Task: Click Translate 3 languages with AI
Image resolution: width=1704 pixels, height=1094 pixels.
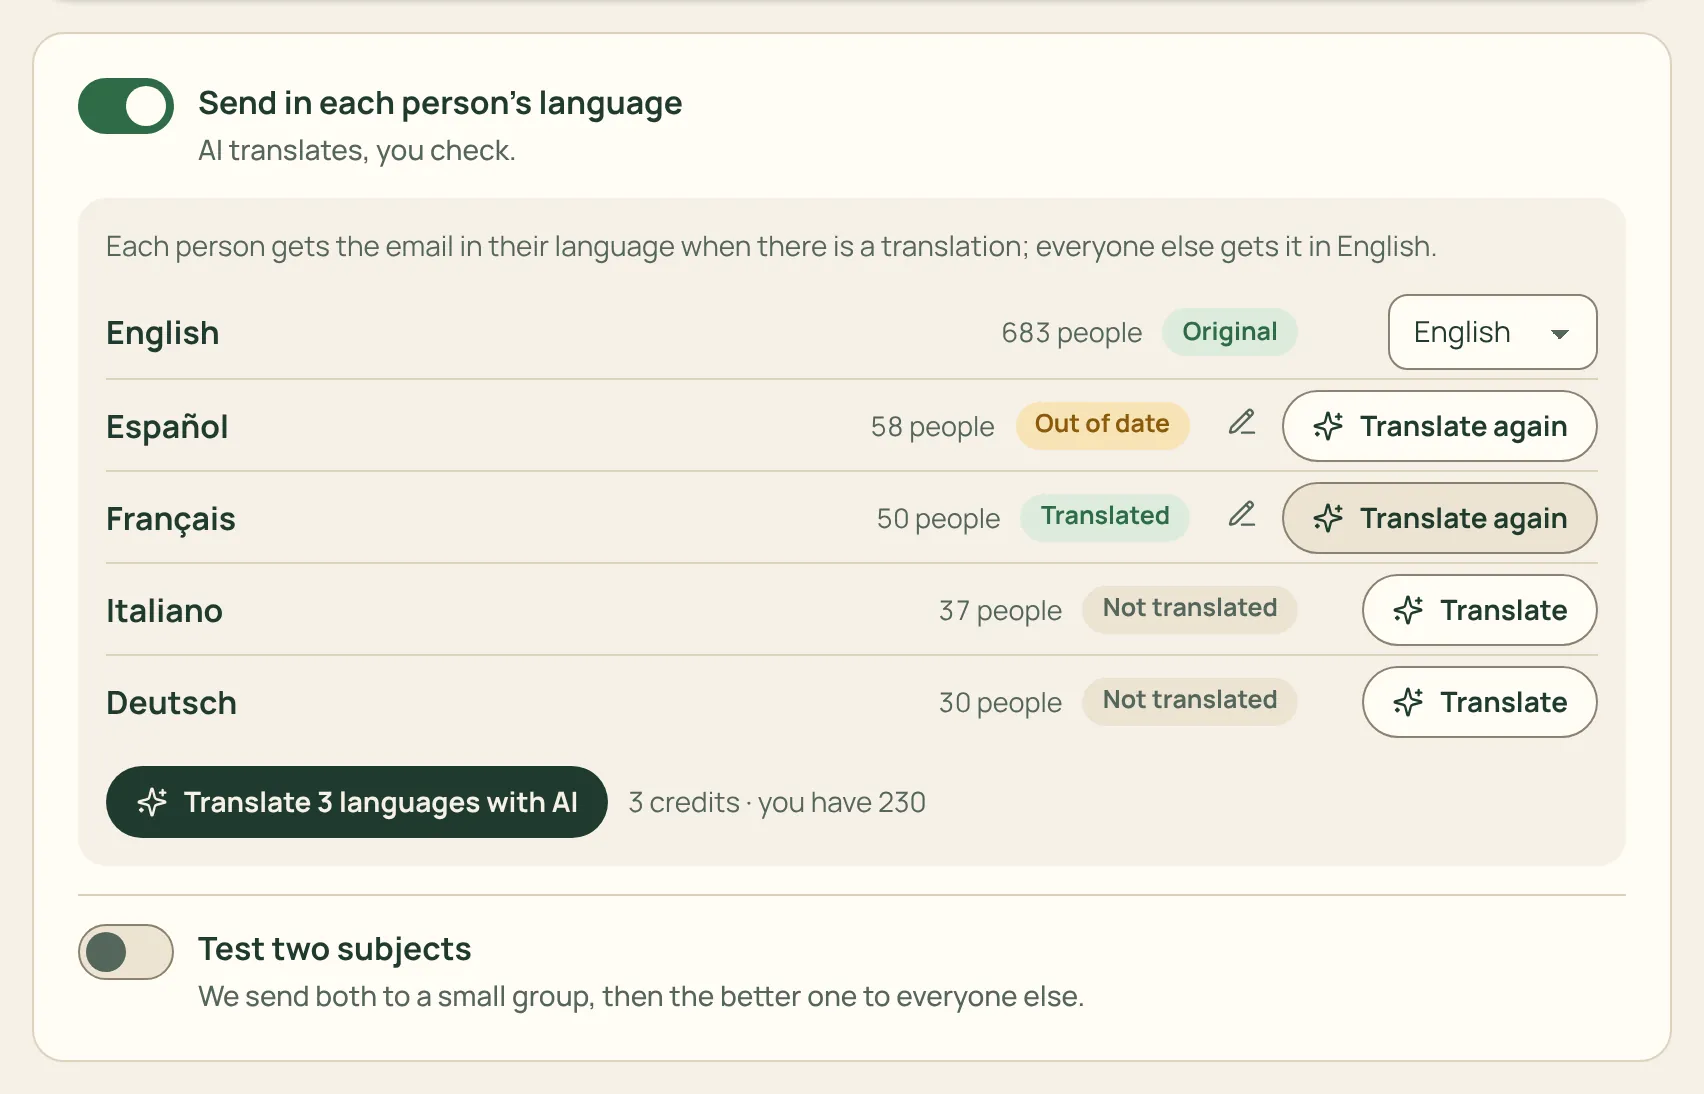Action: click(x=357, y=802)
